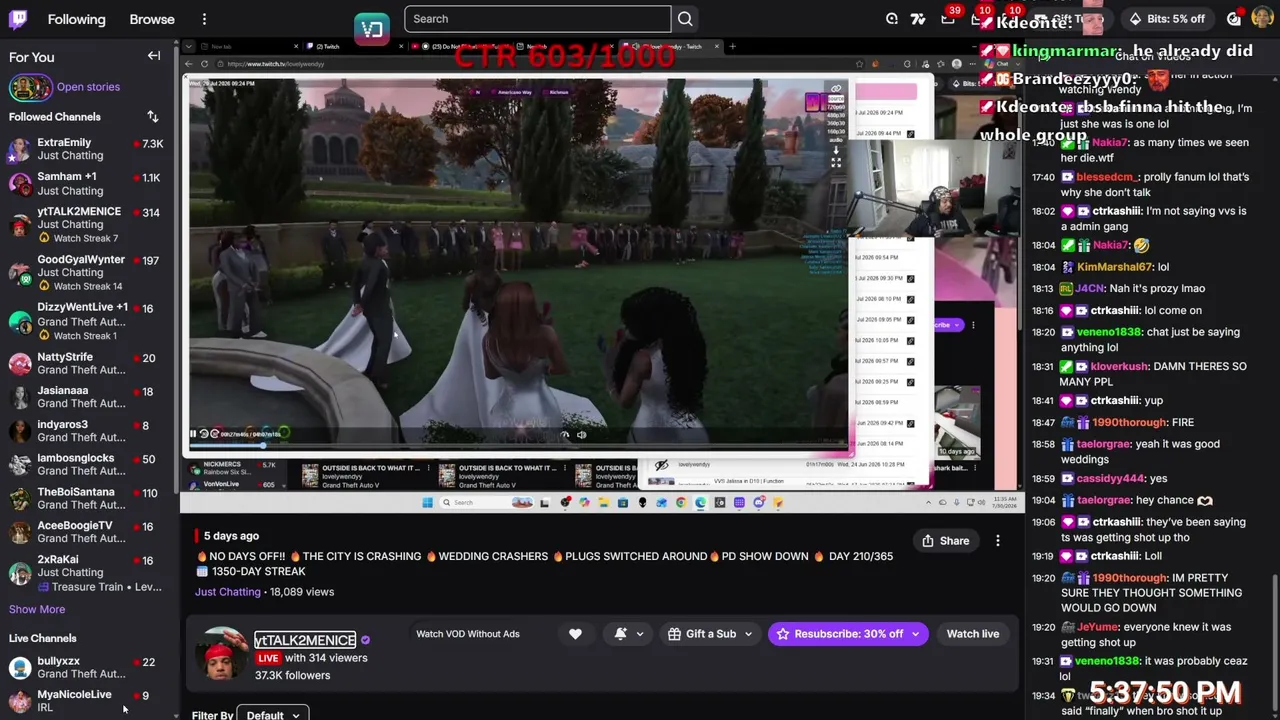The height and width of the screenshot is (720, 1280).
Task: Click ctrkashiii username in chat at 18:02
Action: 1117,211
